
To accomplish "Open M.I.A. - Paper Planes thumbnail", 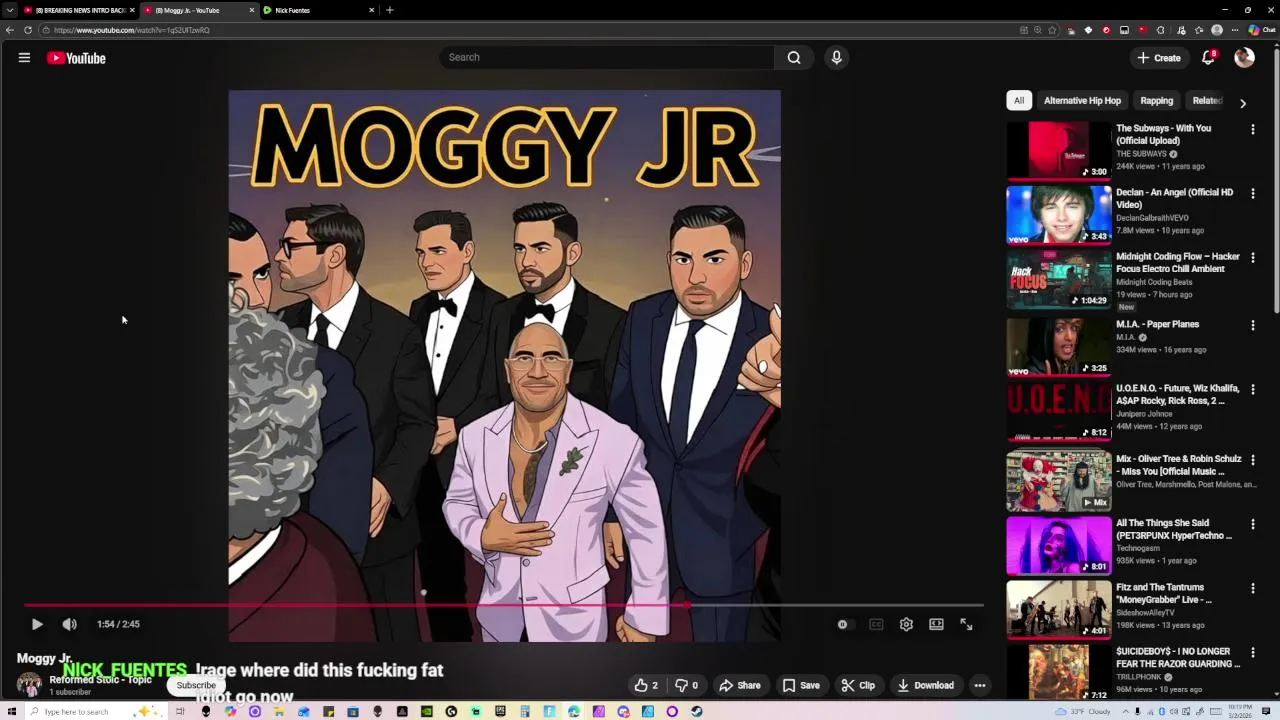I will point(1059,346).
